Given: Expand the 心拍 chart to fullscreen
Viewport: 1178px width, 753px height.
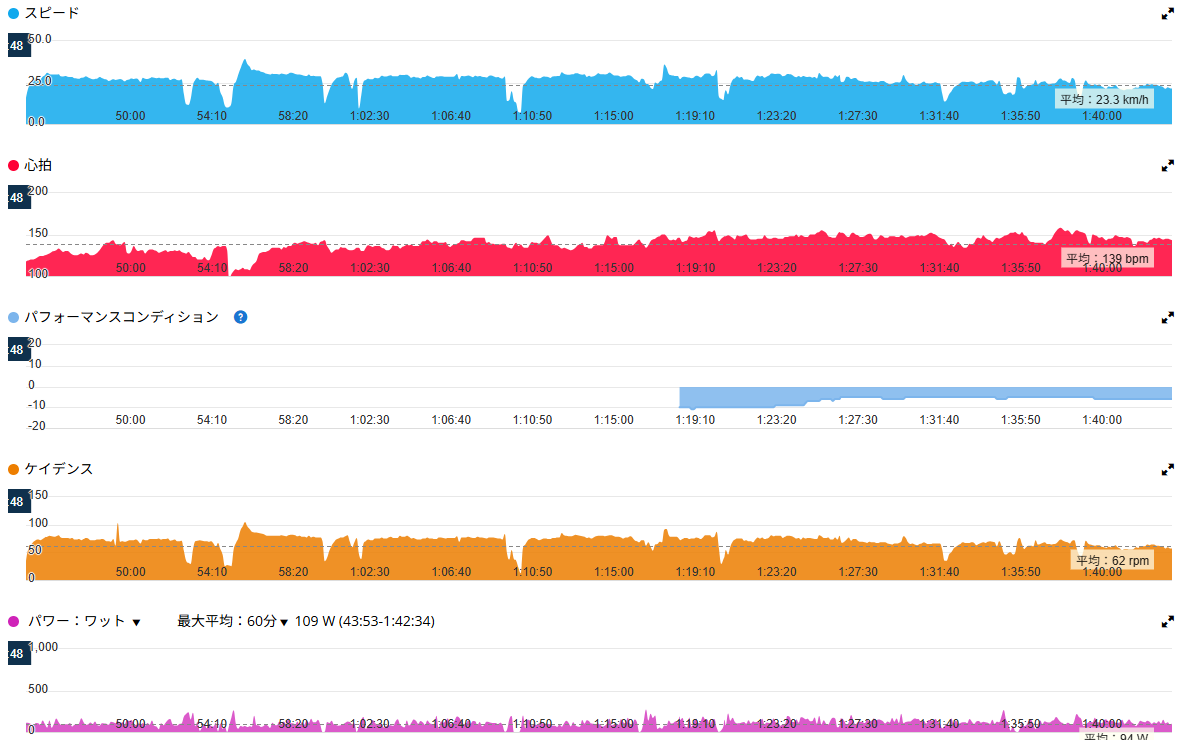Looking at the screenshot, I should pos(1166,166).
